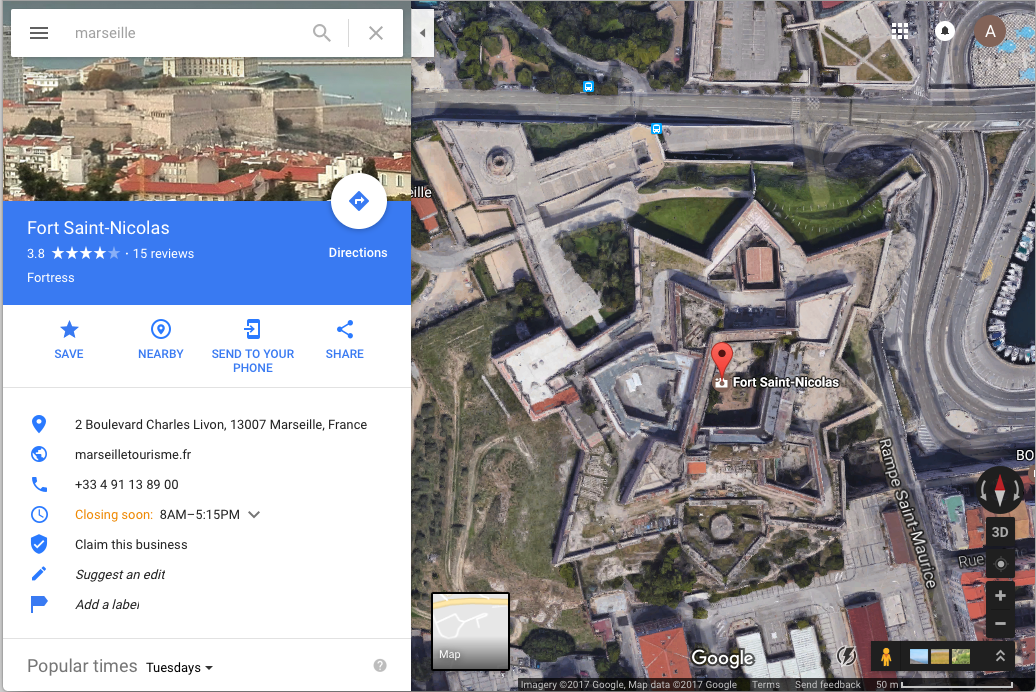
Task: Expand imagery strip at bottom right
Action: [x=1000, y=656]
